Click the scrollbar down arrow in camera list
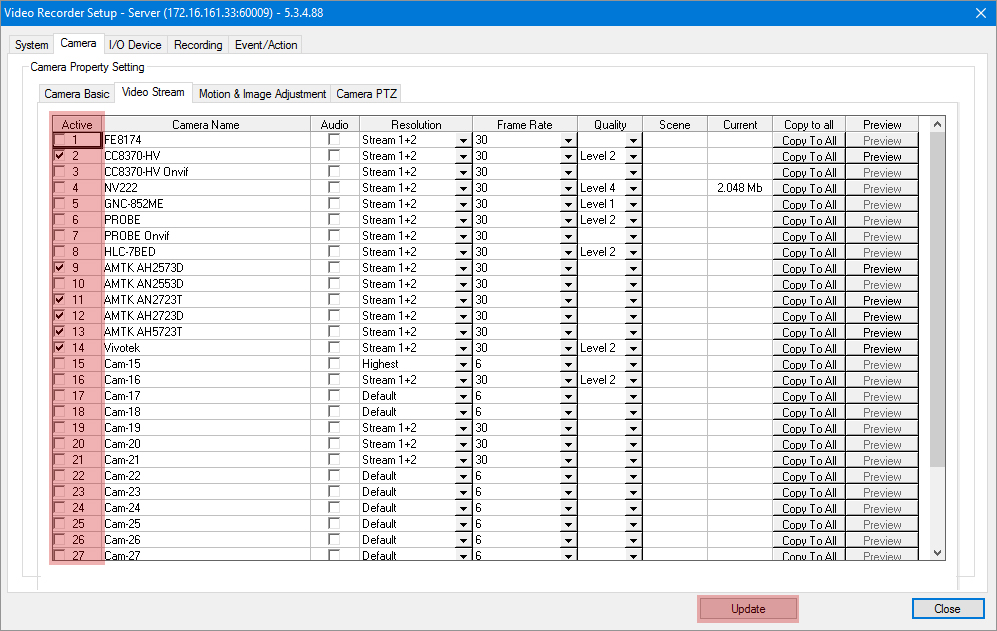This screenshot has height=631, width=997. click(x=937, y=552)
